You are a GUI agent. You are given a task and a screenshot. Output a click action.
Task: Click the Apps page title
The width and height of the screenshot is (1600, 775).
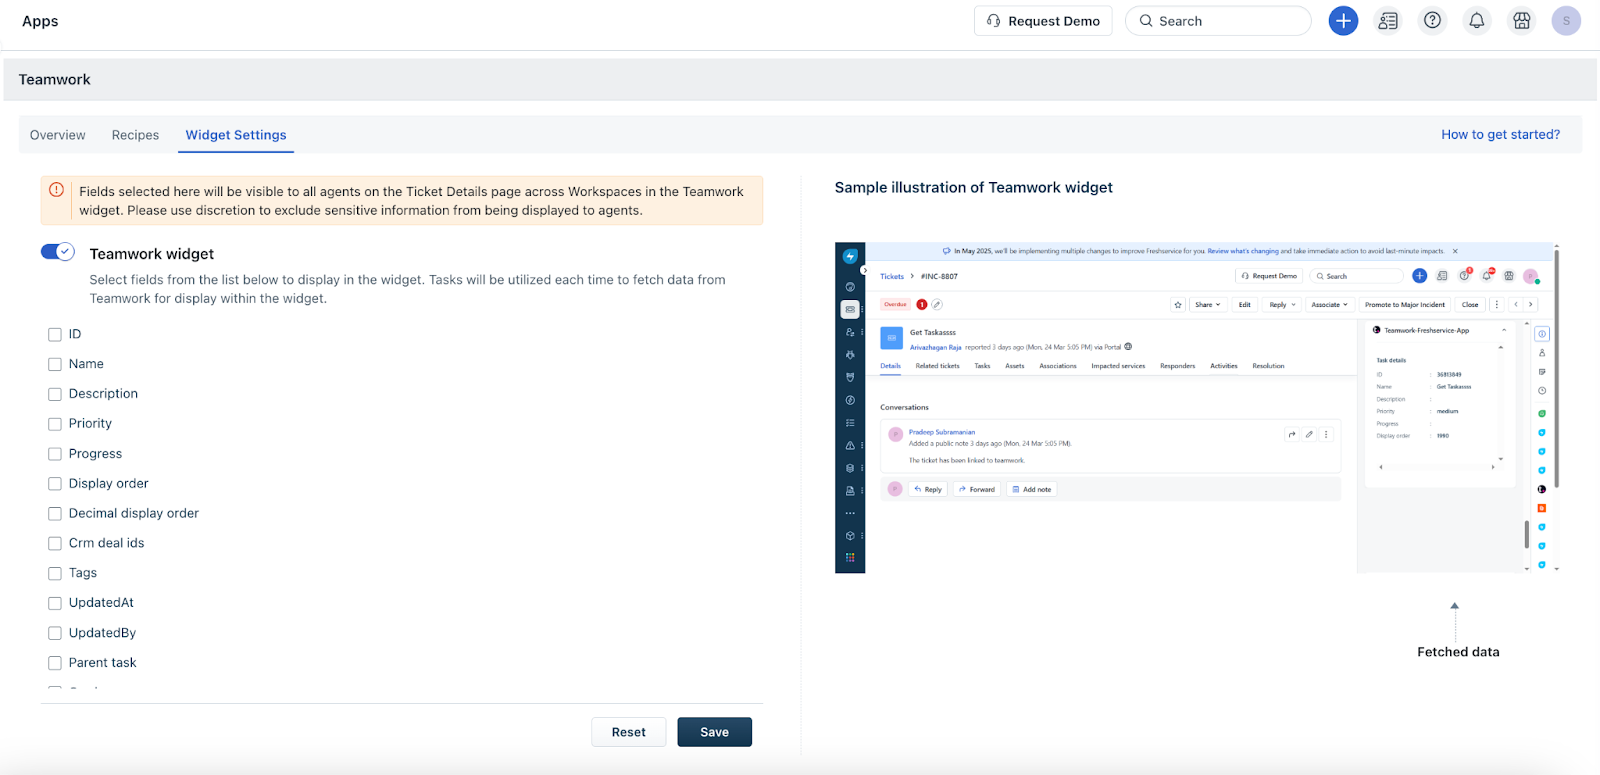pyautogui.click(x=40, y=21)
